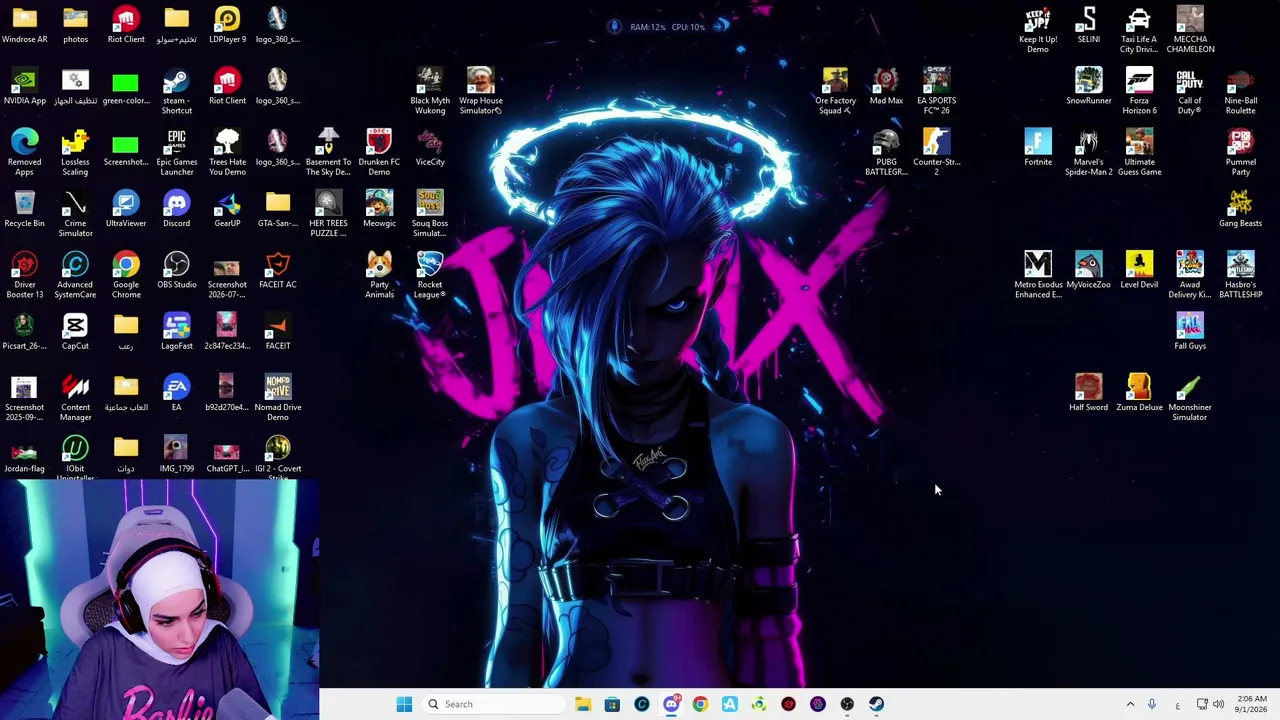The image size is (1280, 720).
Task: Open the Pummel Party shortcut
Action: coord(1240,153)
